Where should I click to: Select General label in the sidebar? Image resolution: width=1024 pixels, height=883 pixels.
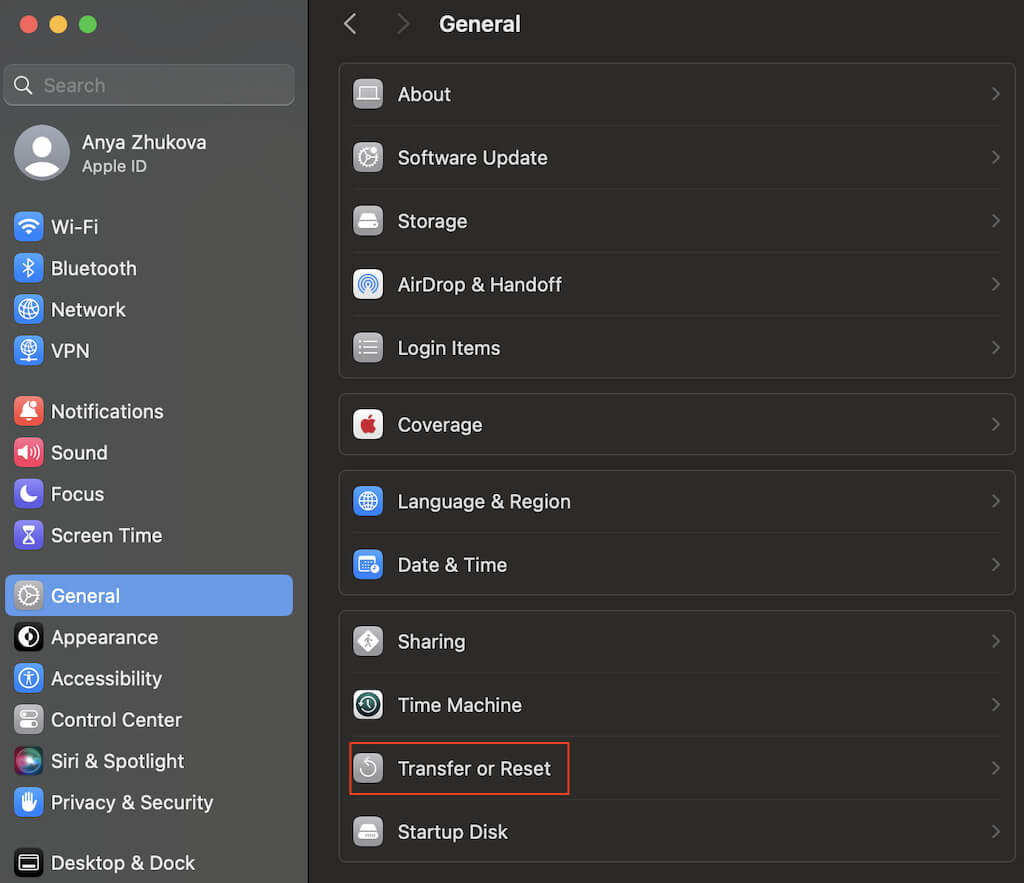[86, 596]
